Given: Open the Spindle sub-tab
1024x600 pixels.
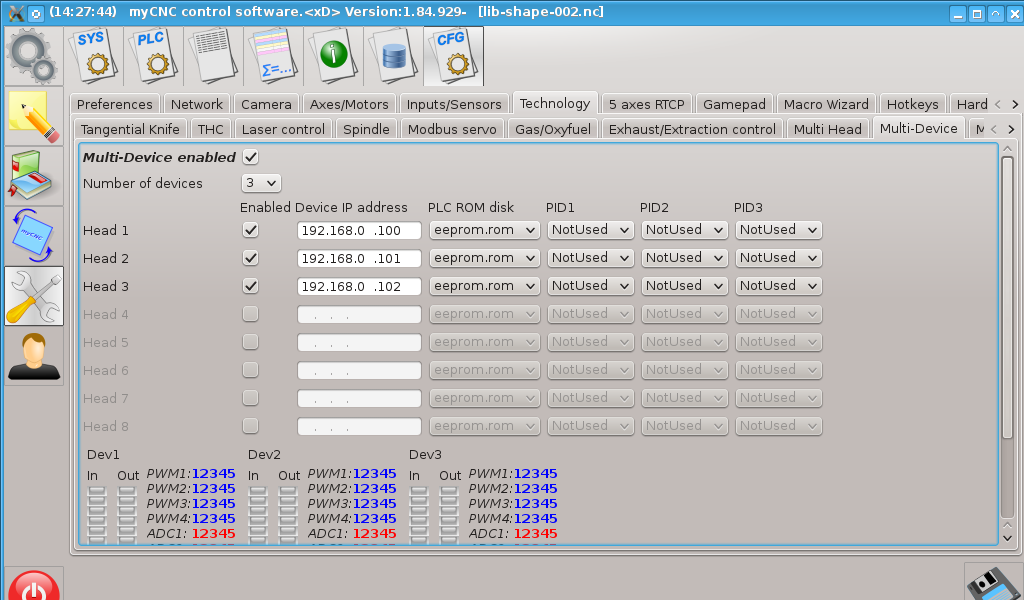Looking at the screenshot, I should click(x=366, y=129).
